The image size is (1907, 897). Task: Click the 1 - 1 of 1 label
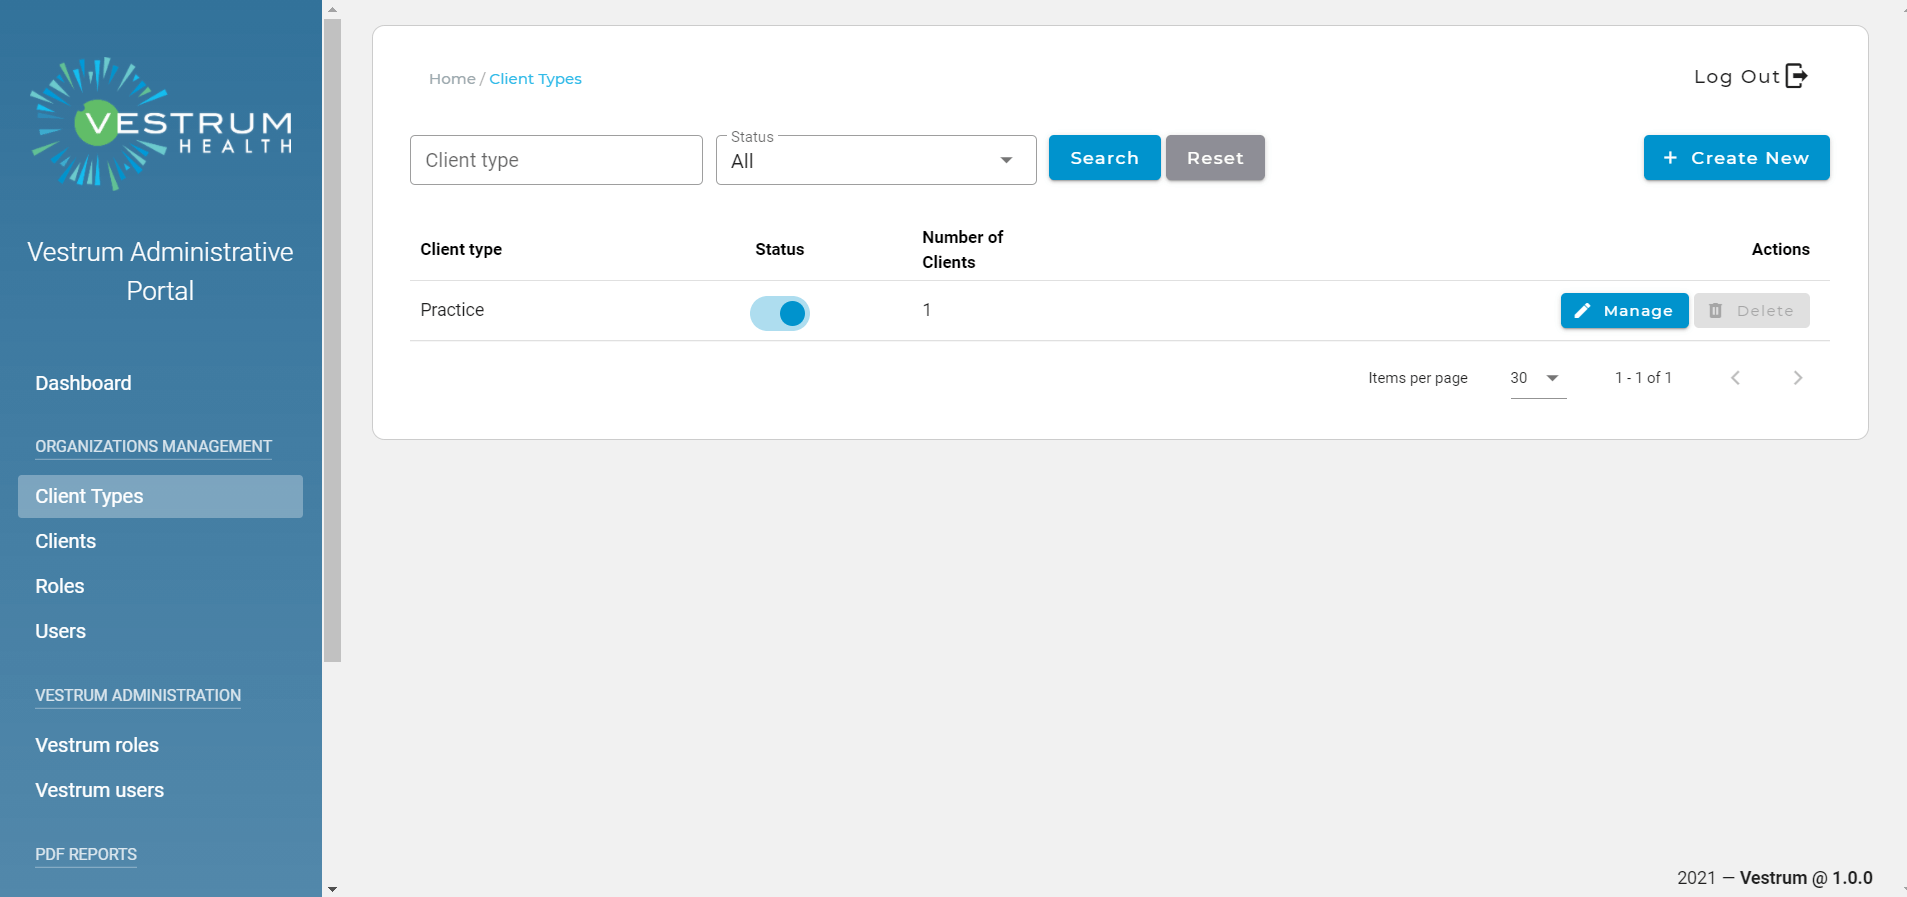pyautogui.click(x=1643, y=378)
